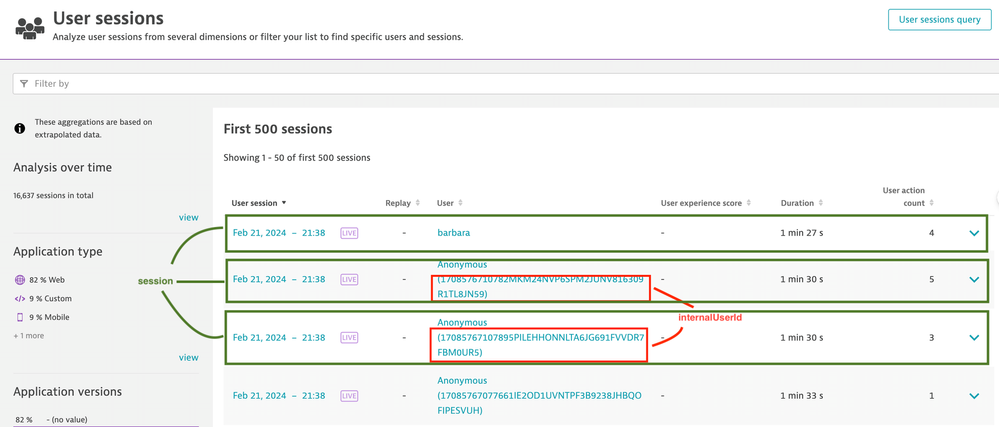Click the User sessions people icon
This screenshot has width=999, height=427.
(29, 27)
